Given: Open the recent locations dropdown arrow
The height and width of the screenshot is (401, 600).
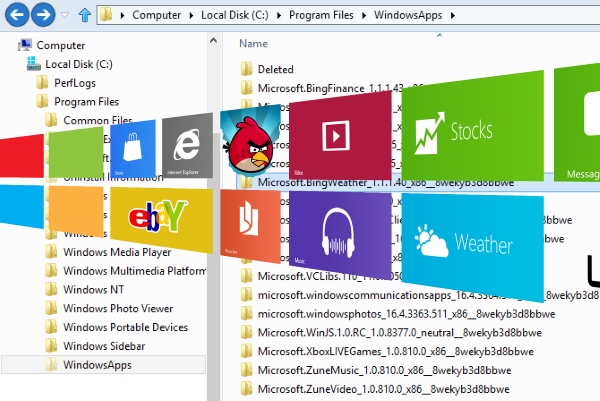Looking at the screenshot, I should pyautogui.click(x=66, y=16).
